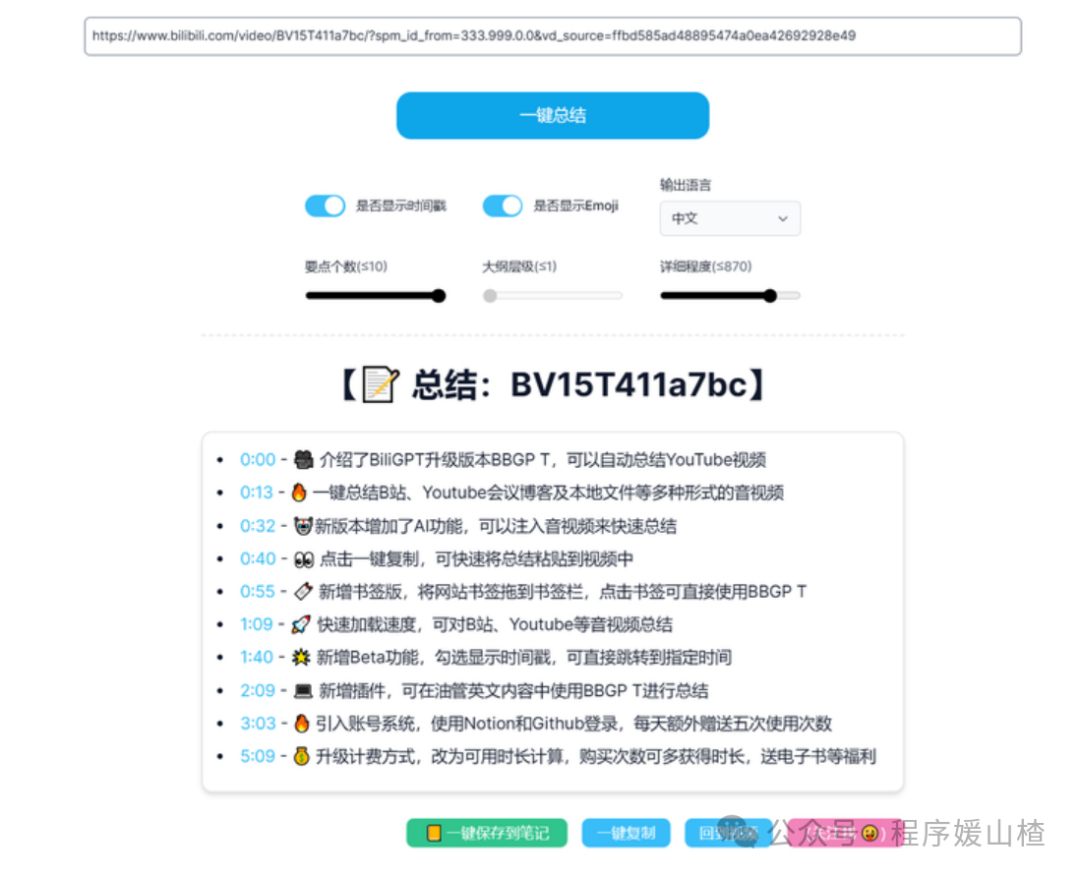Jump to timestamp 0:00
The image size is (1080, 876).
point(258,459)
